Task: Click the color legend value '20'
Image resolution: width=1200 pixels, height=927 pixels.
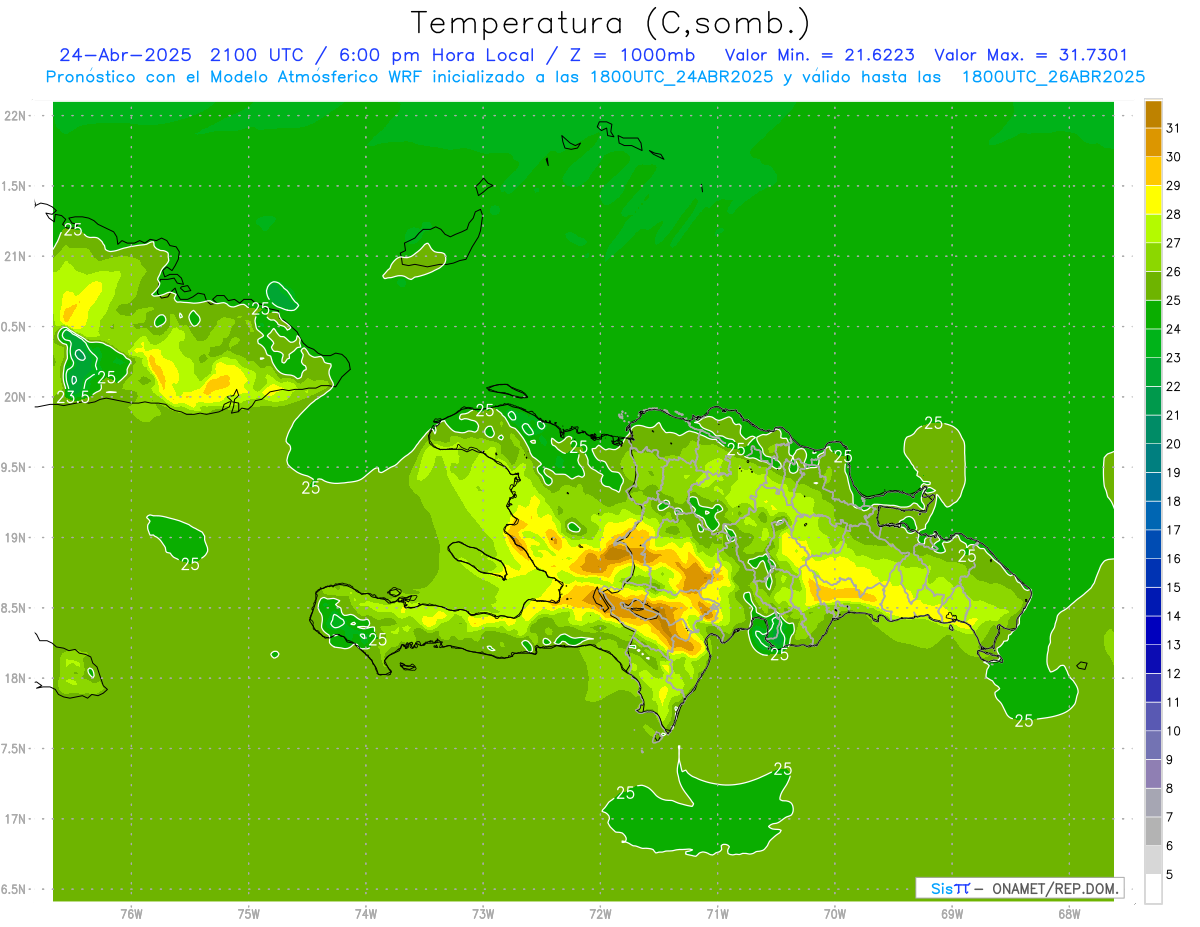Action: pyautogui.click(x=1174, y=443)
